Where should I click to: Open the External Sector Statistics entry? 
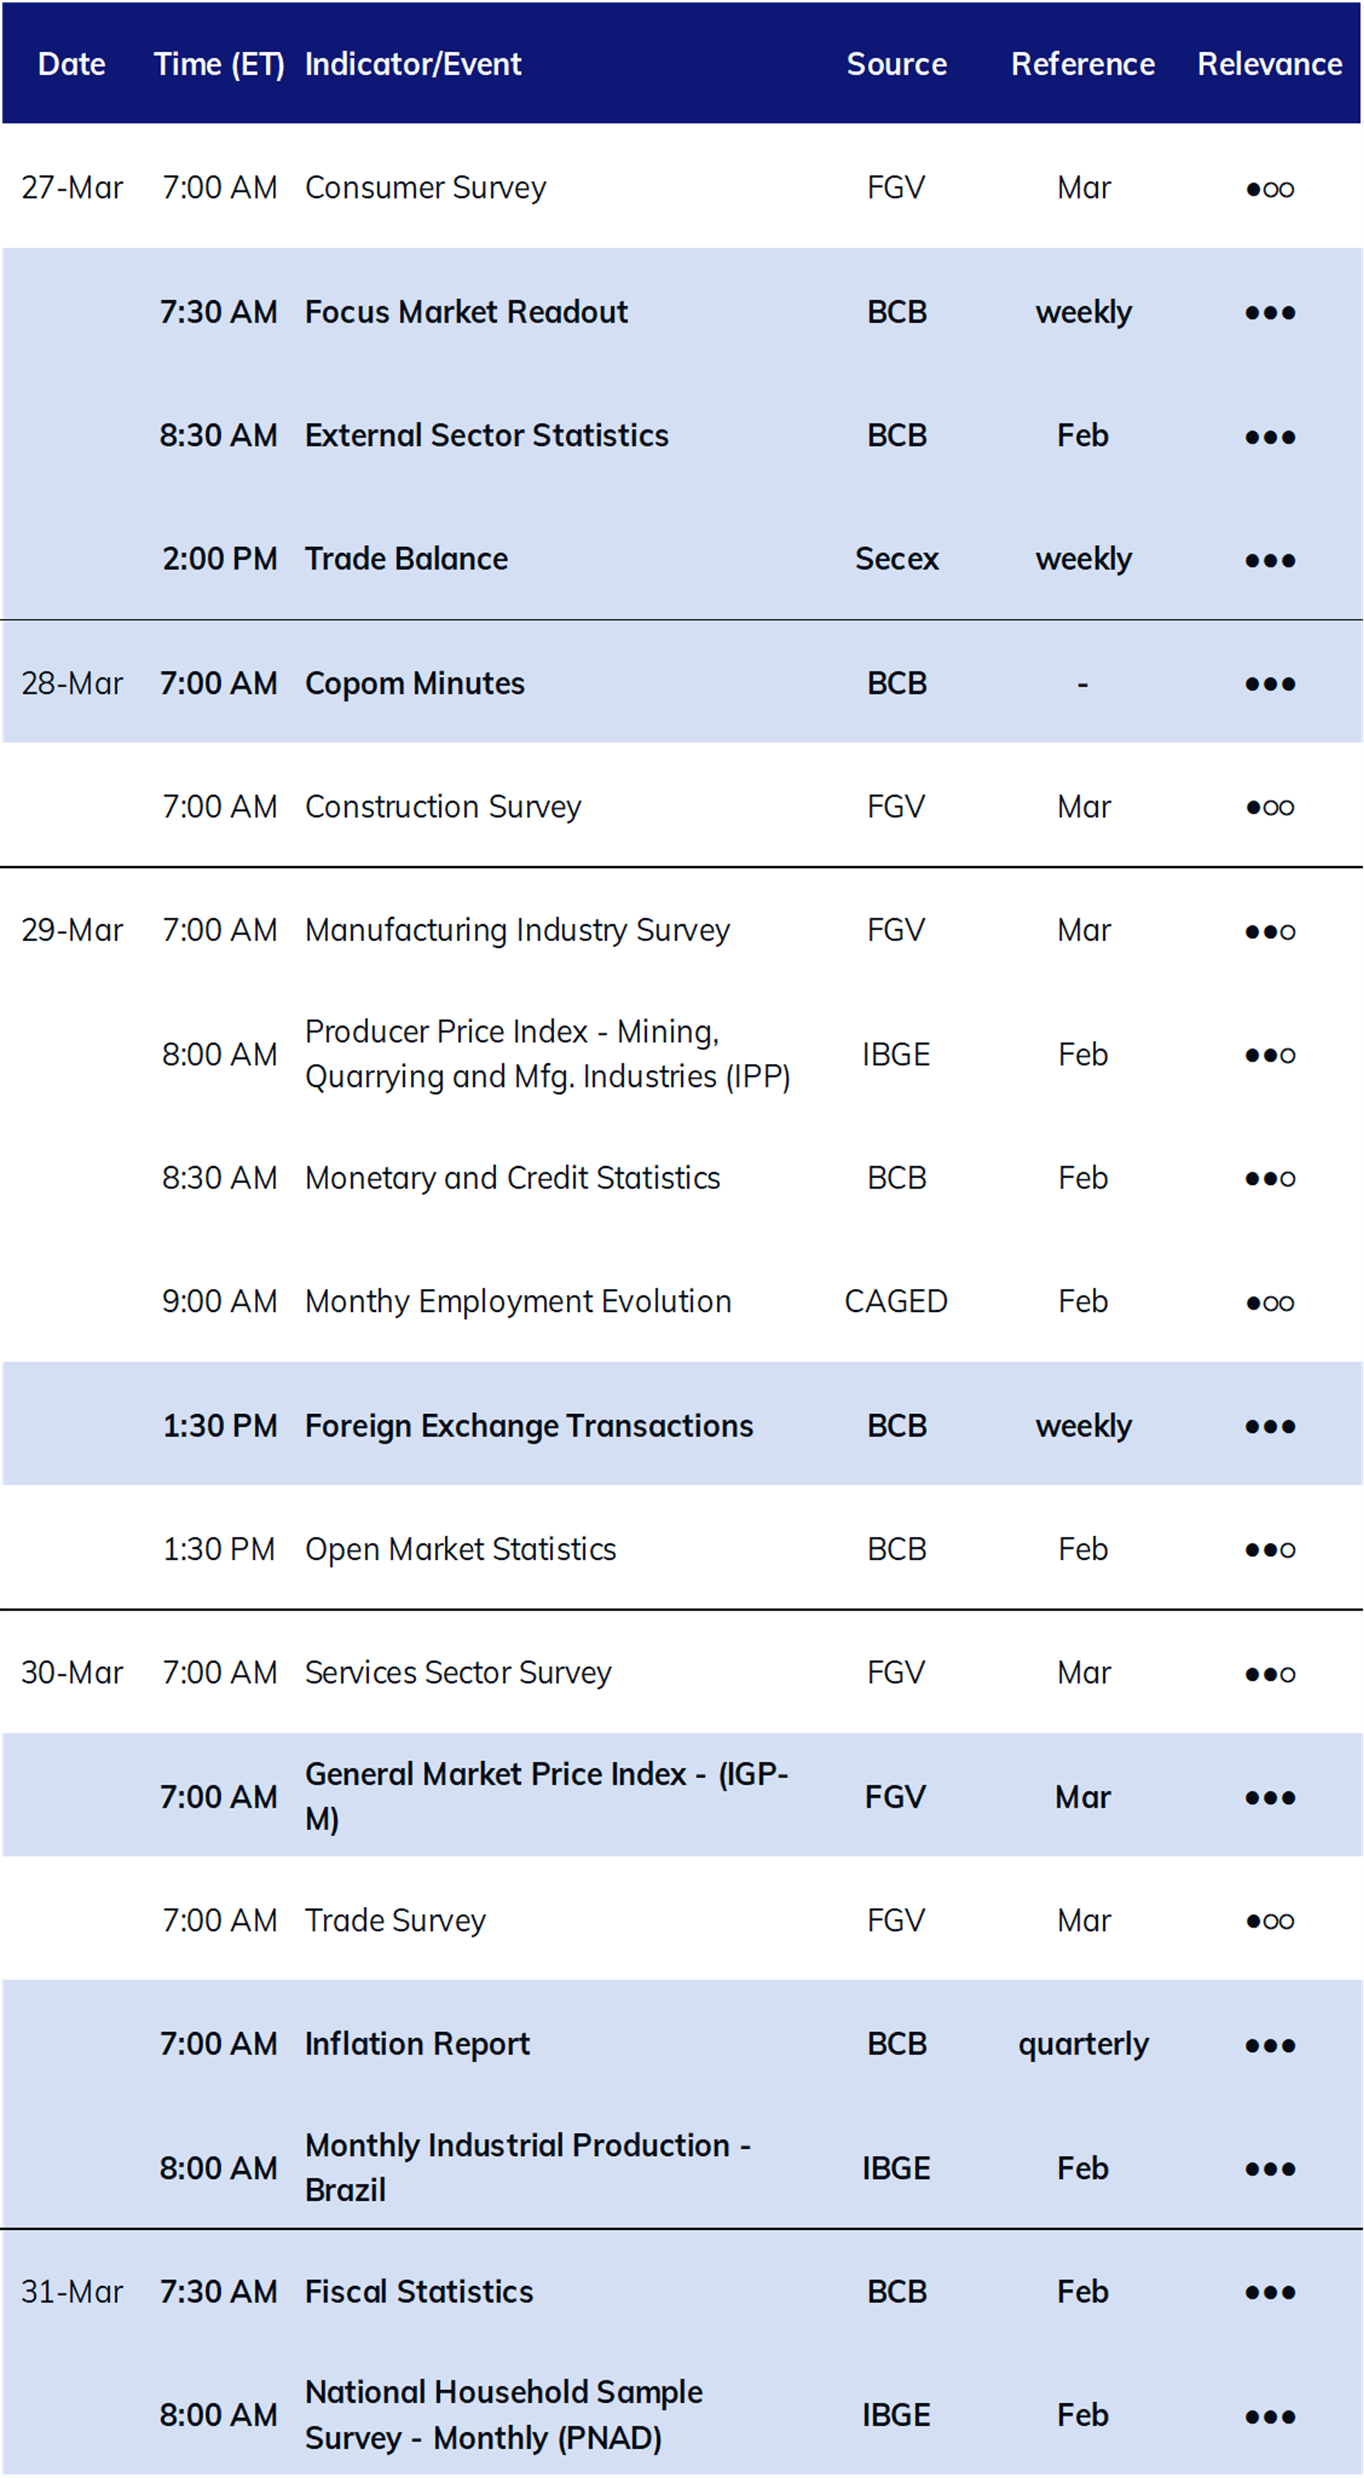point(487,436)
